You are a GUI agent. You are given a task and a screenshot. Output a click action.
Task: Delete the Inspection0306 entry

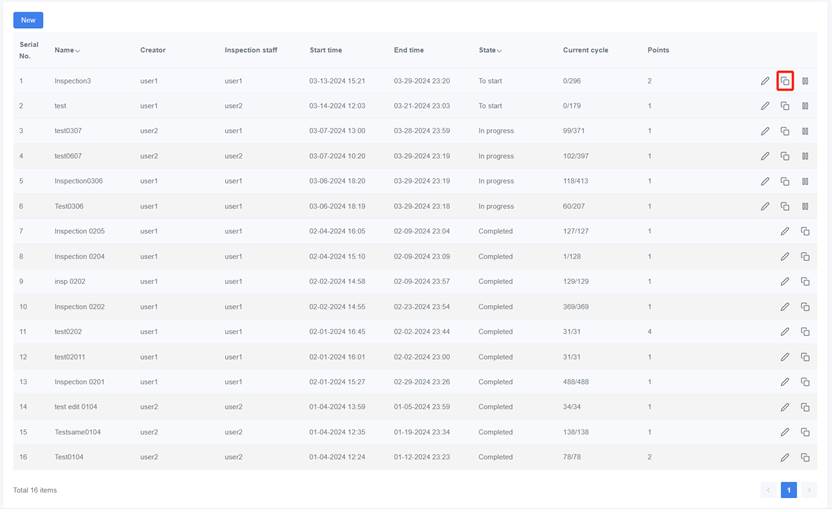[805, 181]
